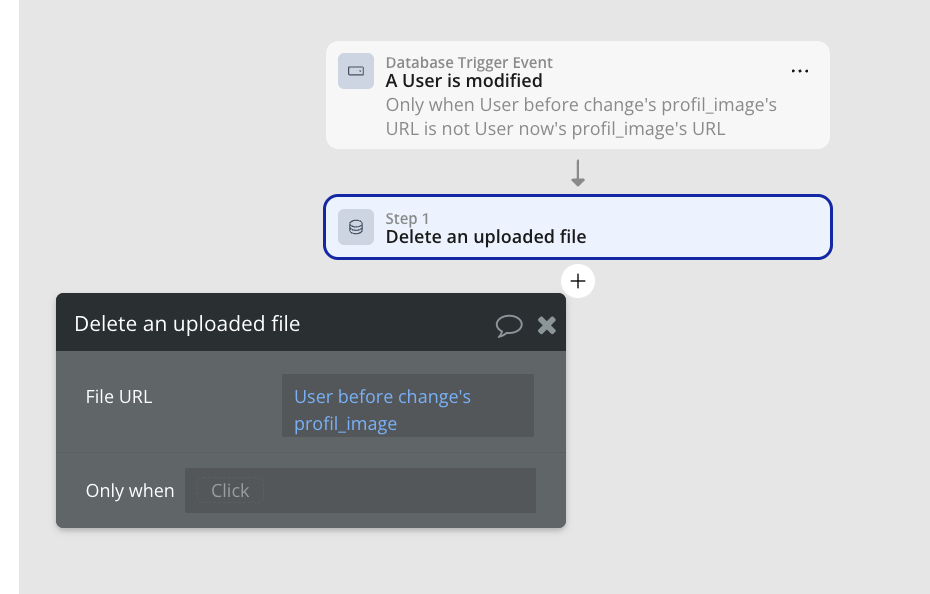Click the 'profil_image' part of File URL

click(x=345, y=424)
